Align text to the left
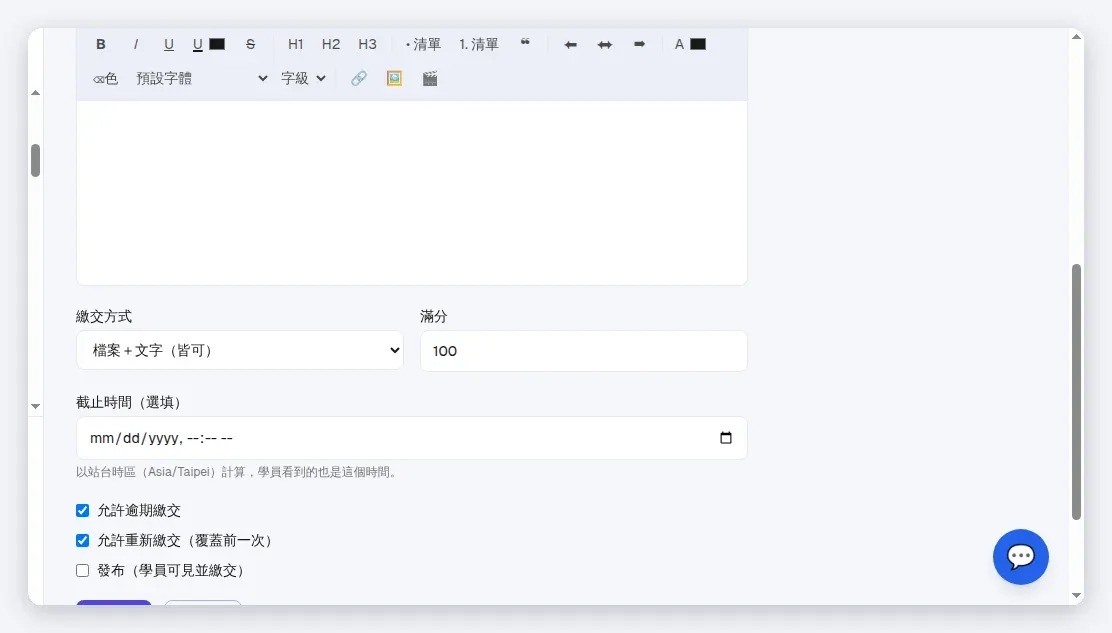This screenshot has height=633, width=1112. 570,45
